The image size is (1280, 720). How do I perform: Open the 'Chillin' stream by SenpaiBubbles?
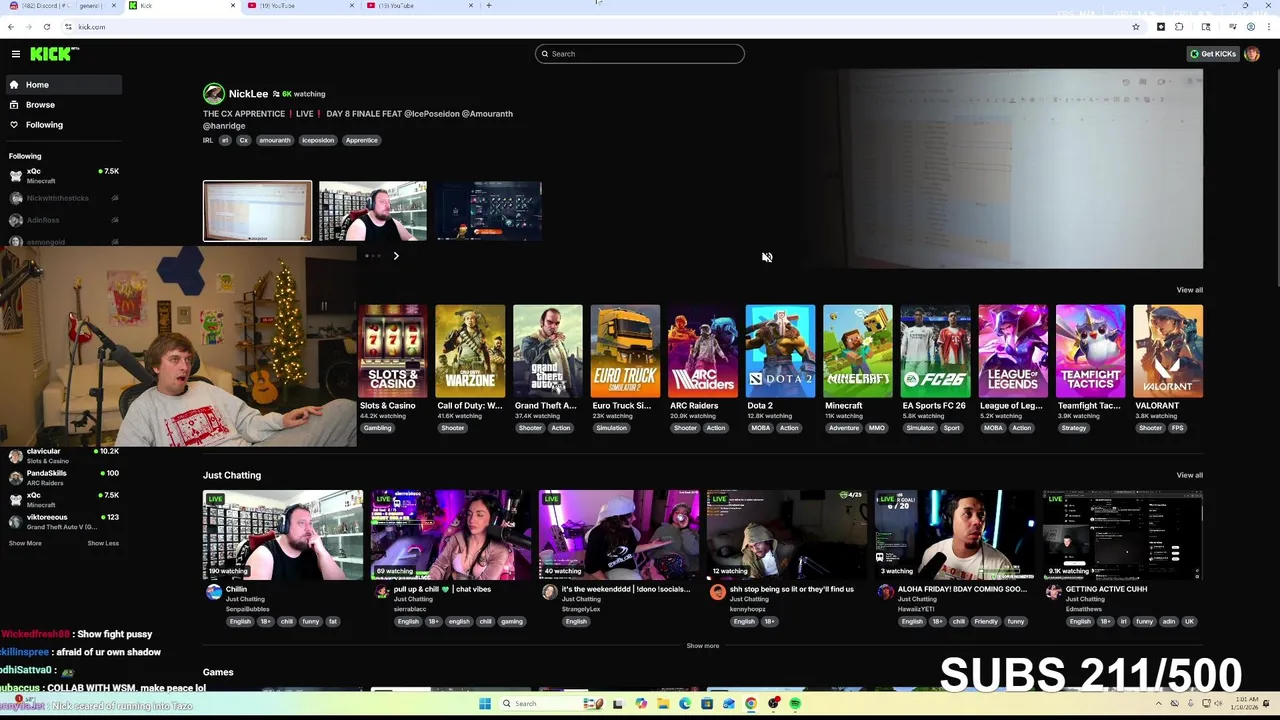(283, 535)
